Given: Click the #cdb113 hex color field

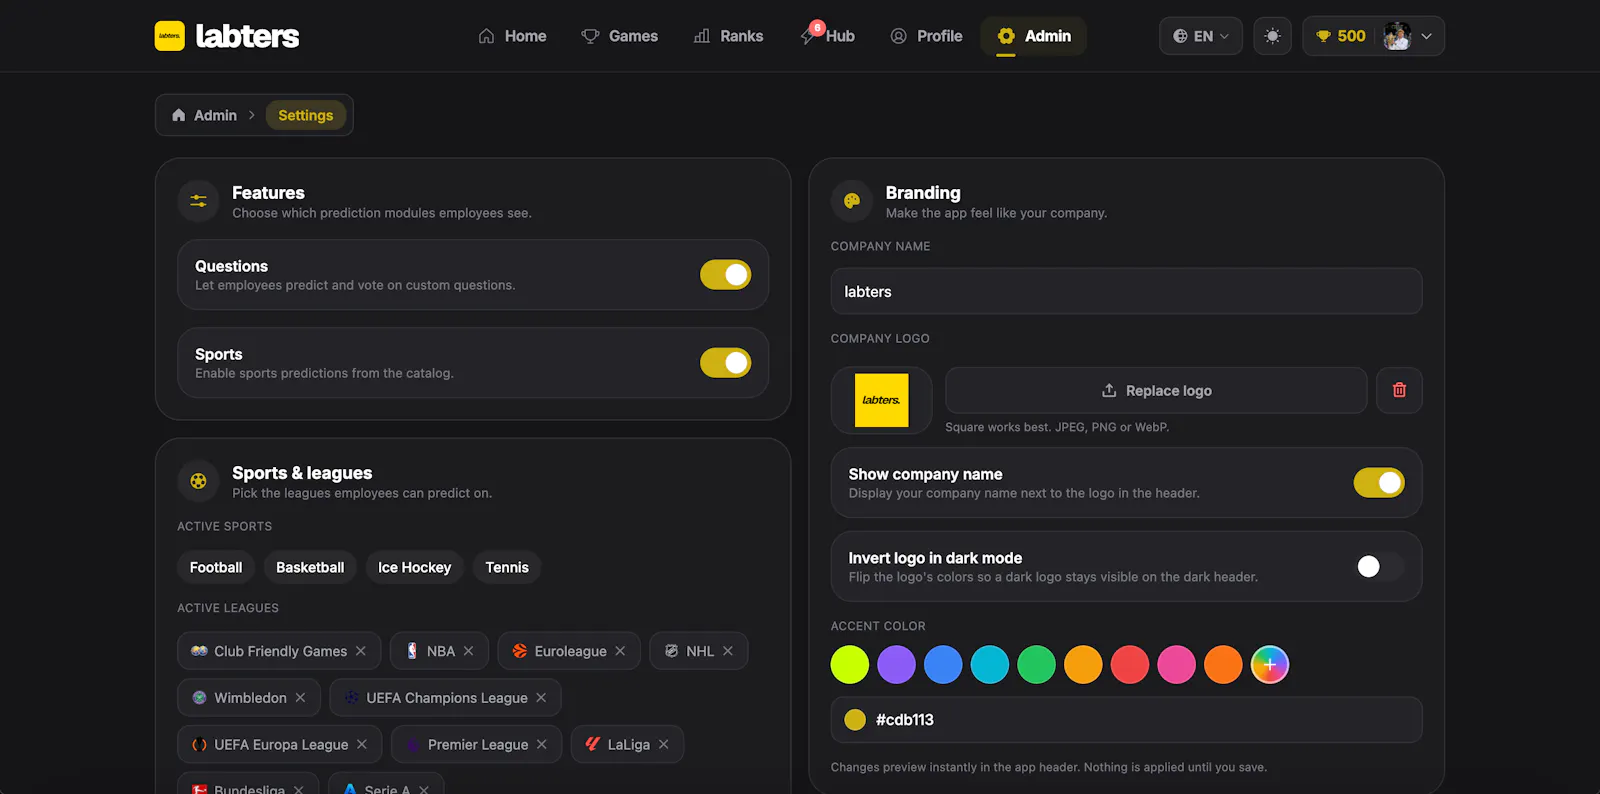Looking at the screenshot, I should (x=1126, y=720).
